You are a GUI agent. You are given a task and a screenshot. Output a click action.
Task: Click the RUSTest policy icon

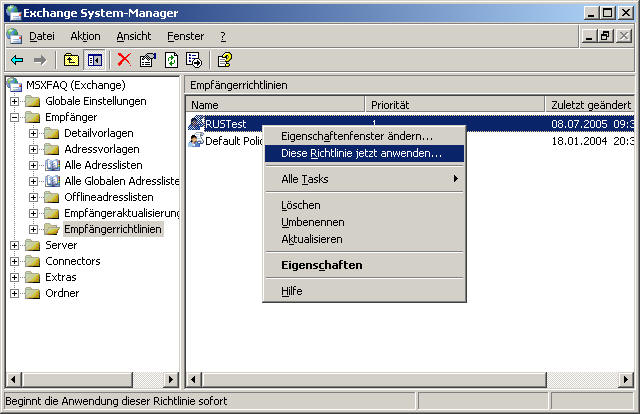point(196,123)
